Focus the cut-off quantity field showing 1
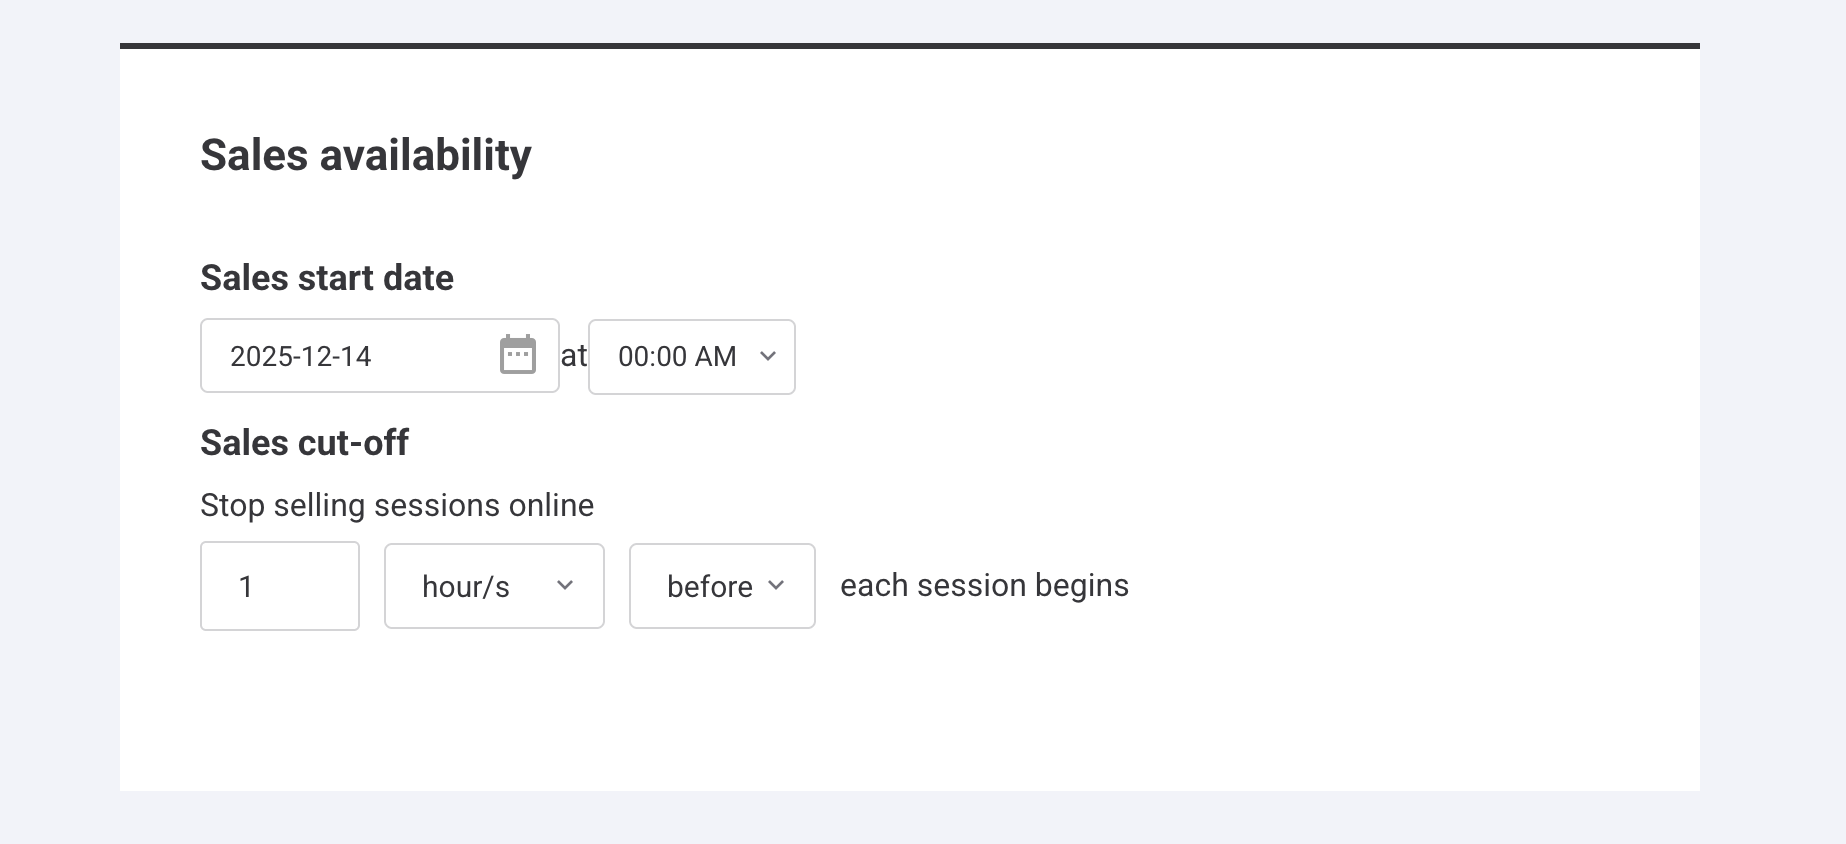1846x844 pixels. point(280,586)
